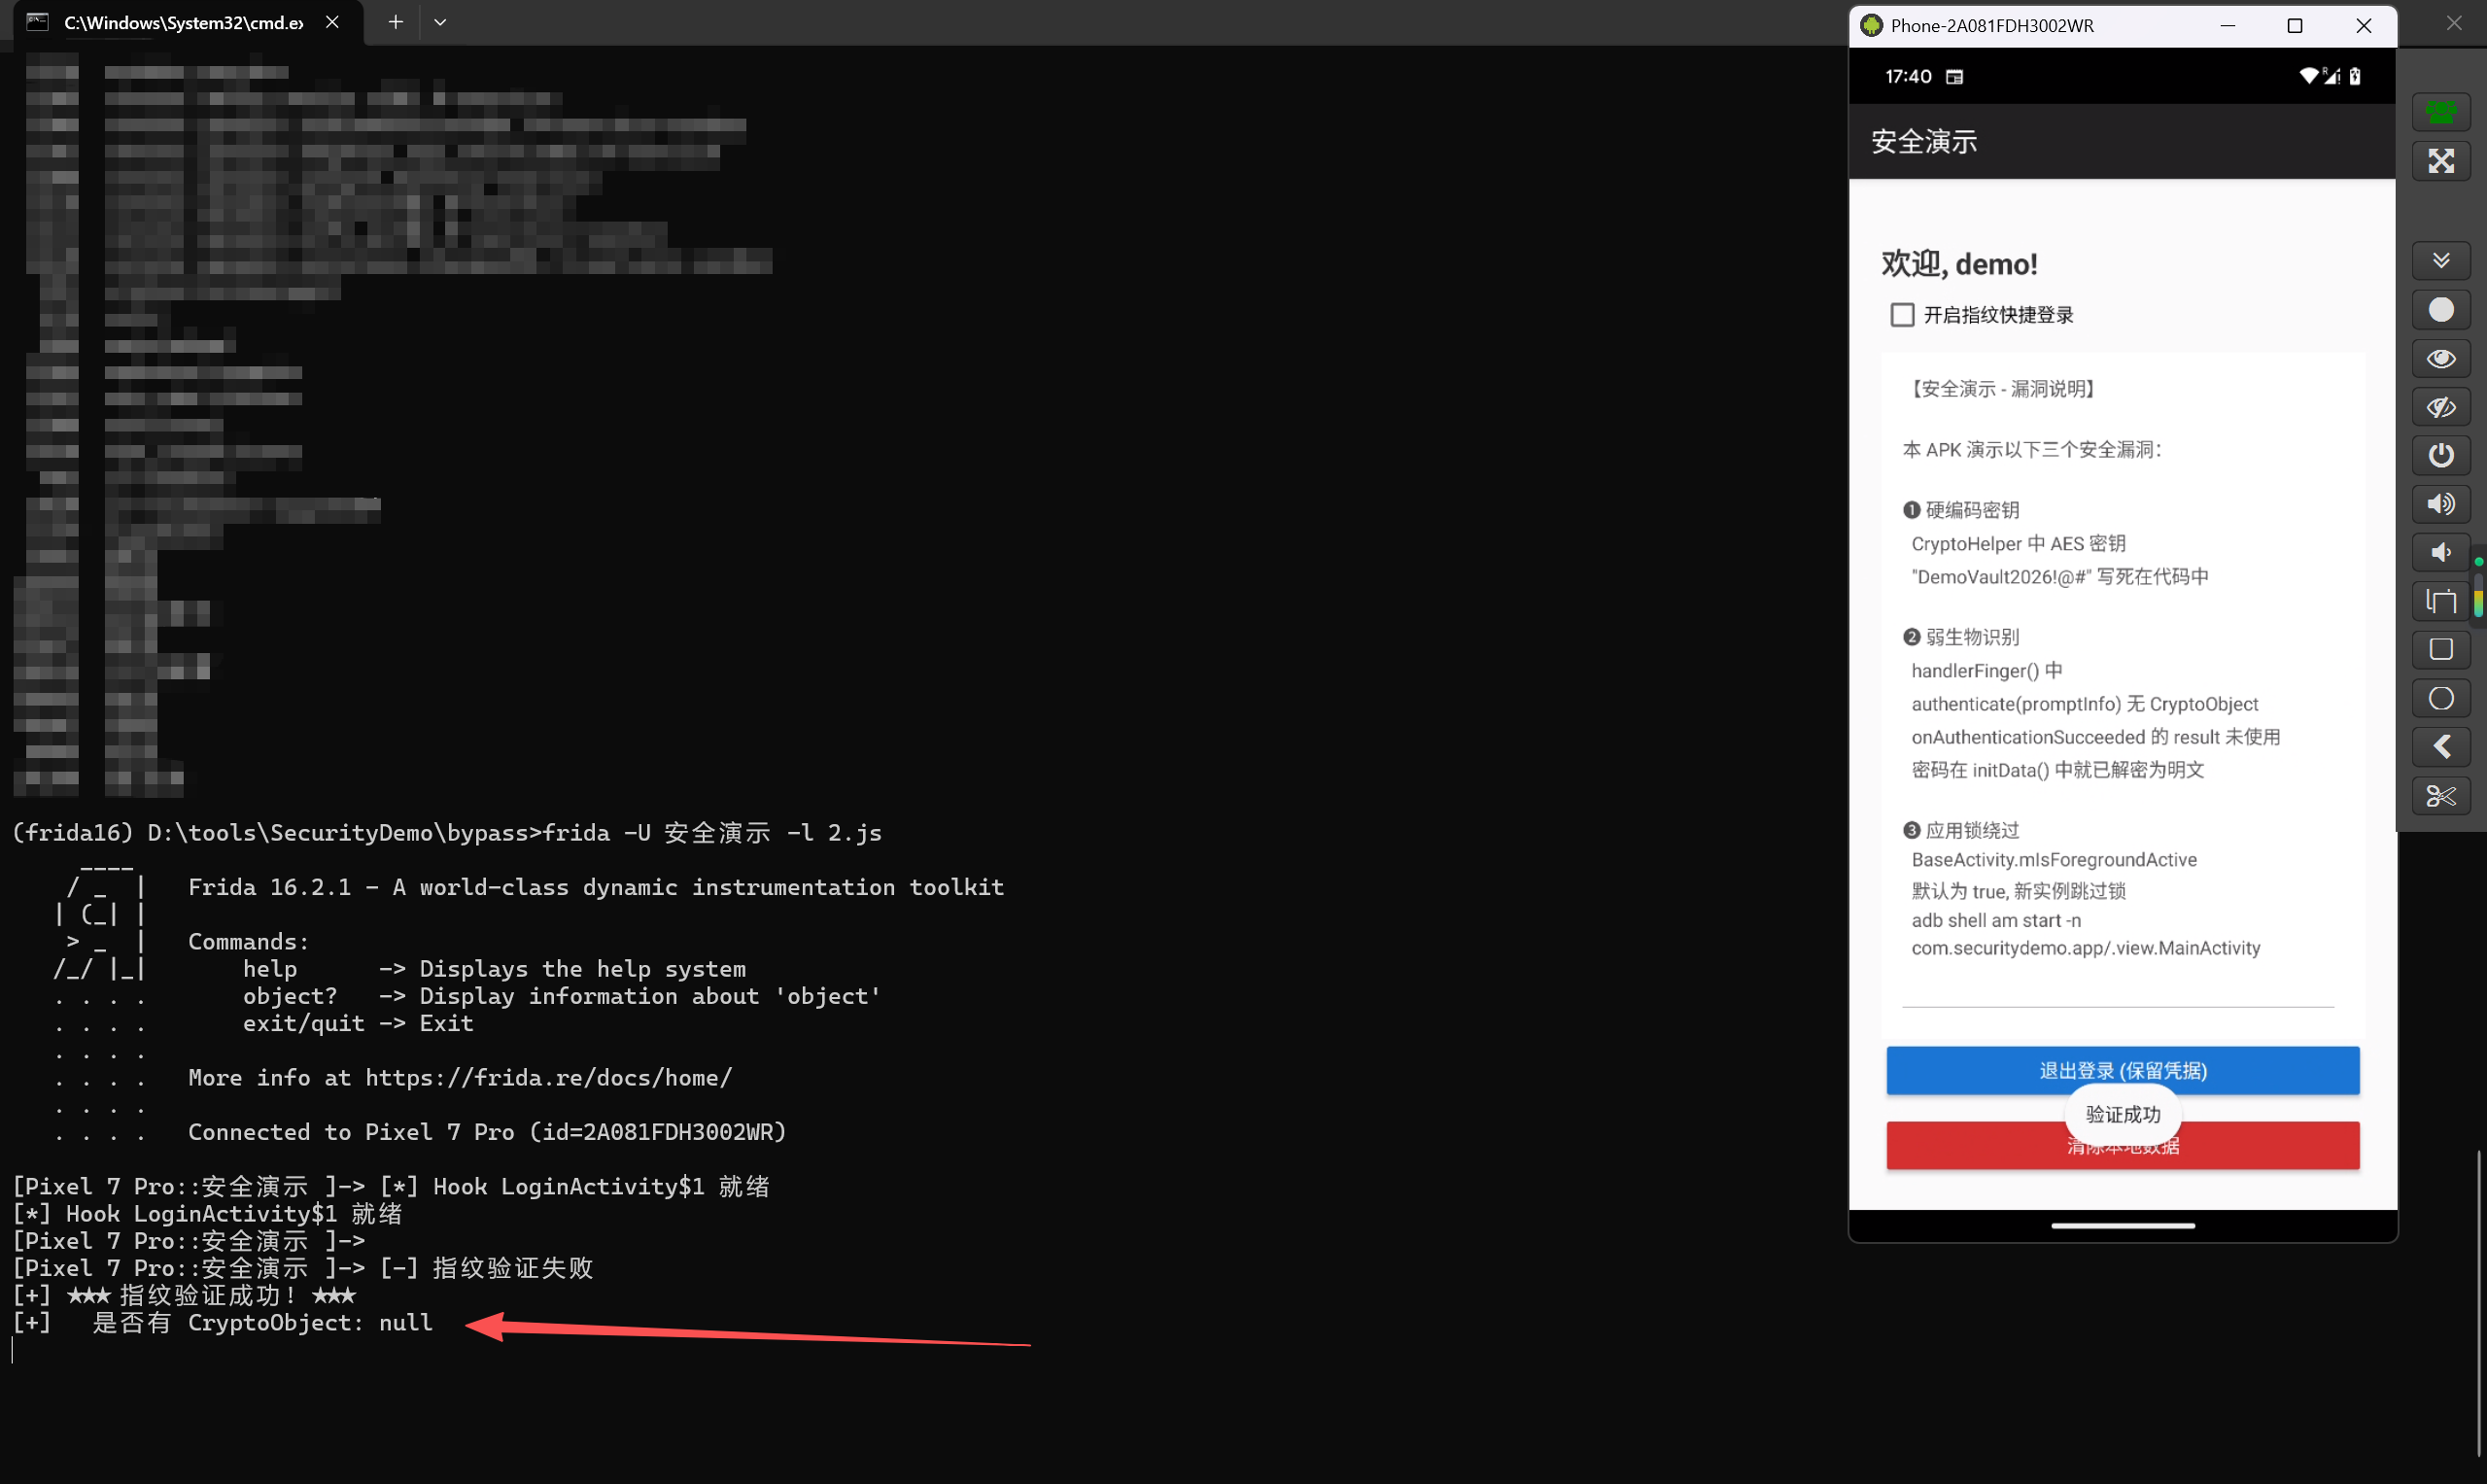Click the square app switch icon
This screenshot has height=1484, width=2487.
tap(2441, 649)
